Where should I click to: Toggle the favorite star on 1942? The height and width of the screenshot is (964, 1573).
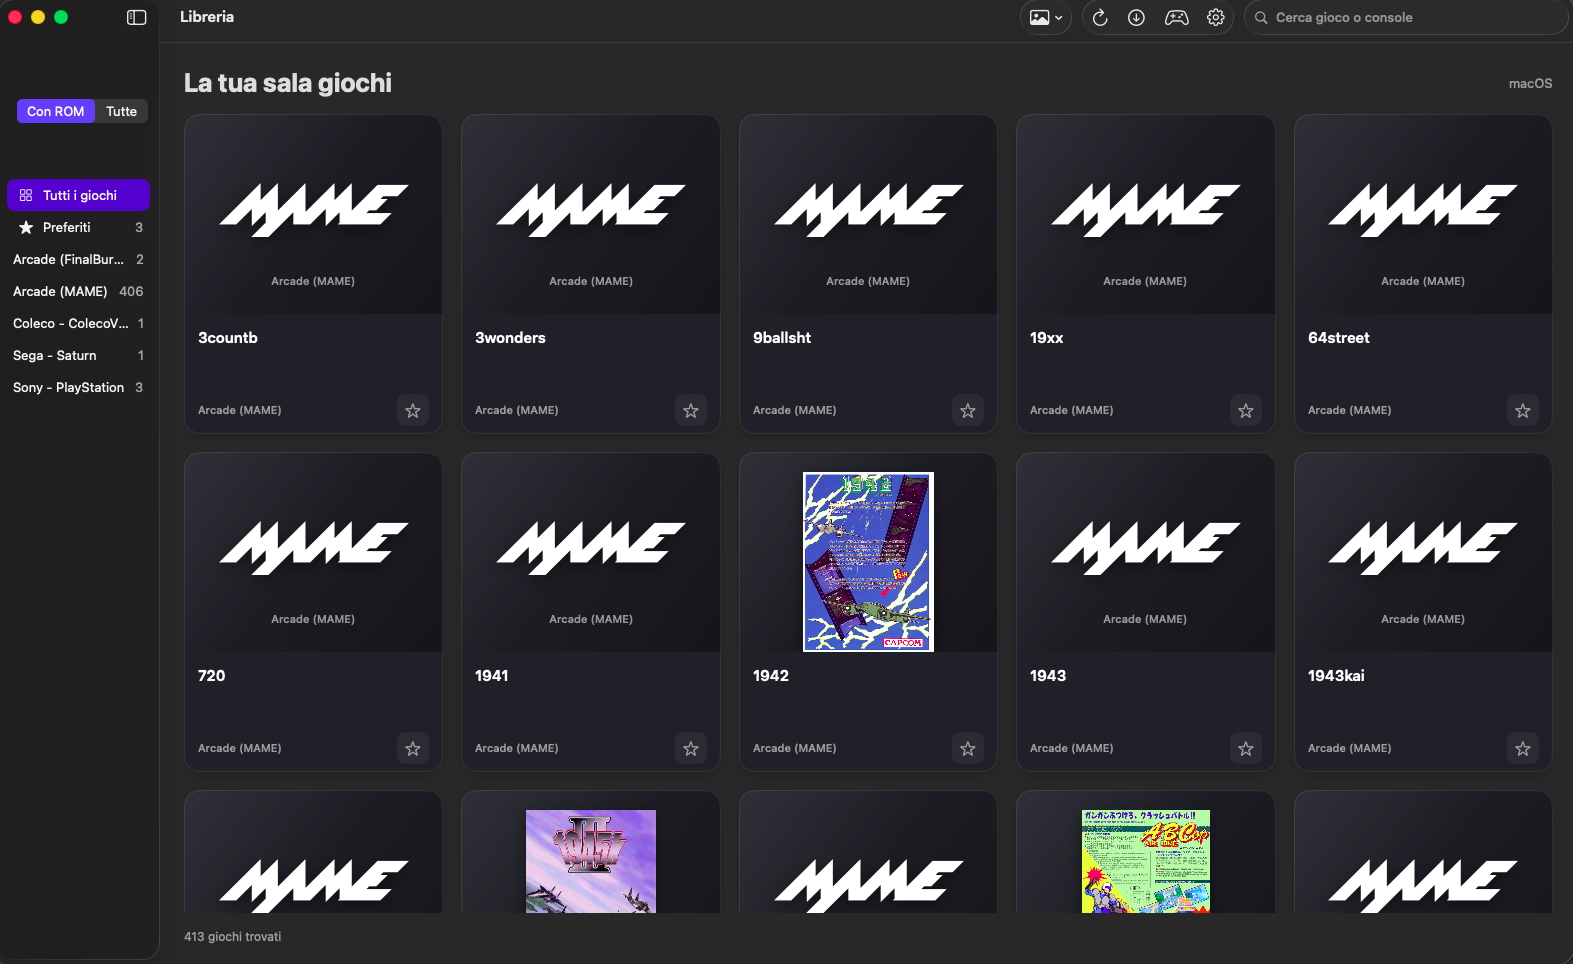click(x=968, y=748)
